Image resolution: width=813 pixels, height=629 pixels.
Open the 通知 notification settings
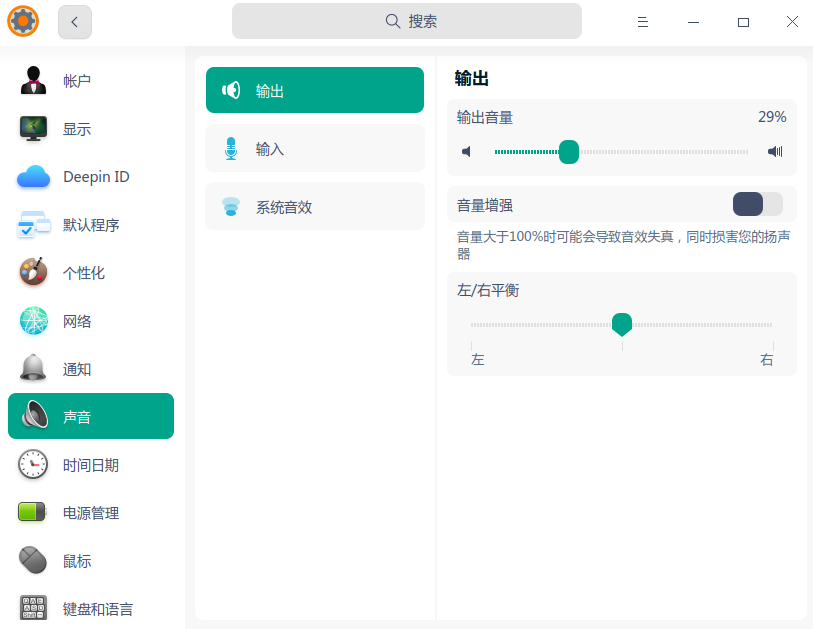click(91, 369)
